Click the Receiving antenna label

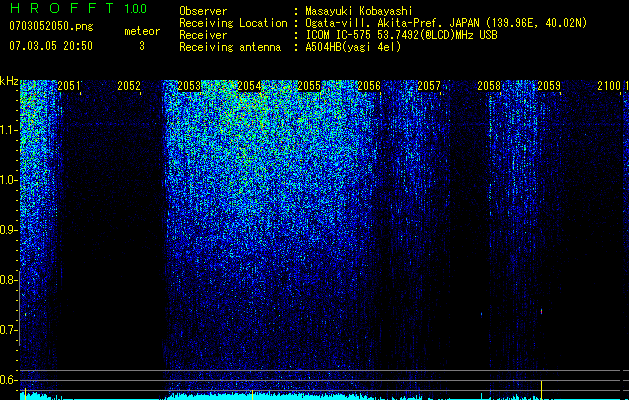(230, 47)
